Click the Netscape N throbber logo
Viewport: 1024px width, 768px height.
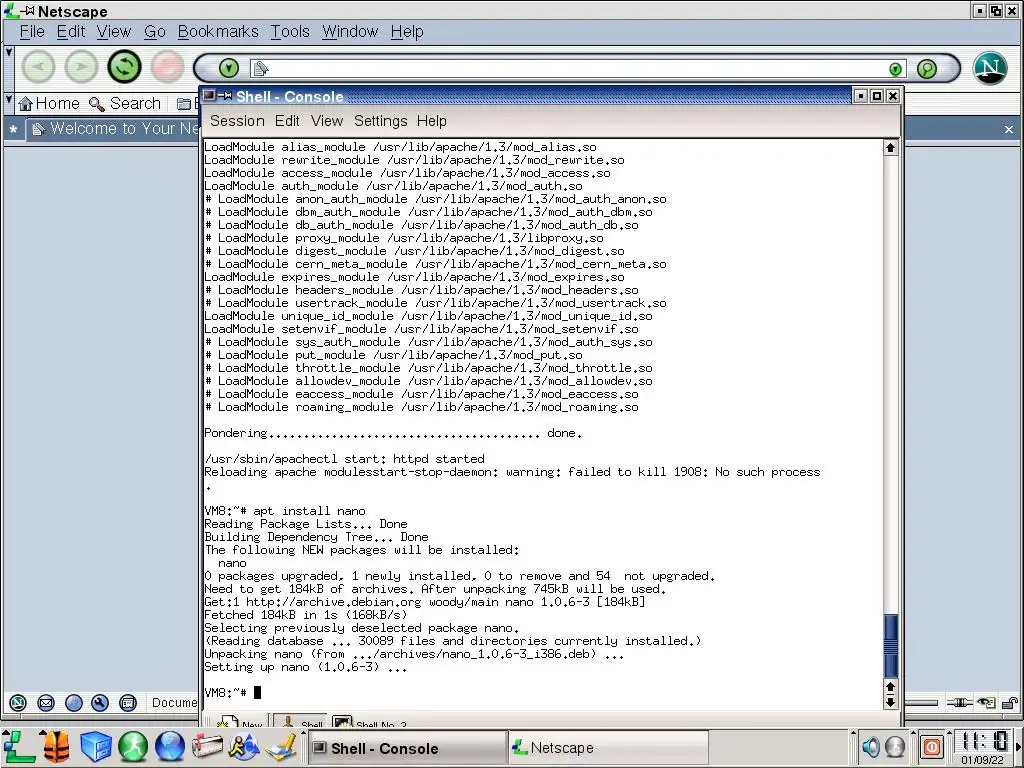pos(990,68)
